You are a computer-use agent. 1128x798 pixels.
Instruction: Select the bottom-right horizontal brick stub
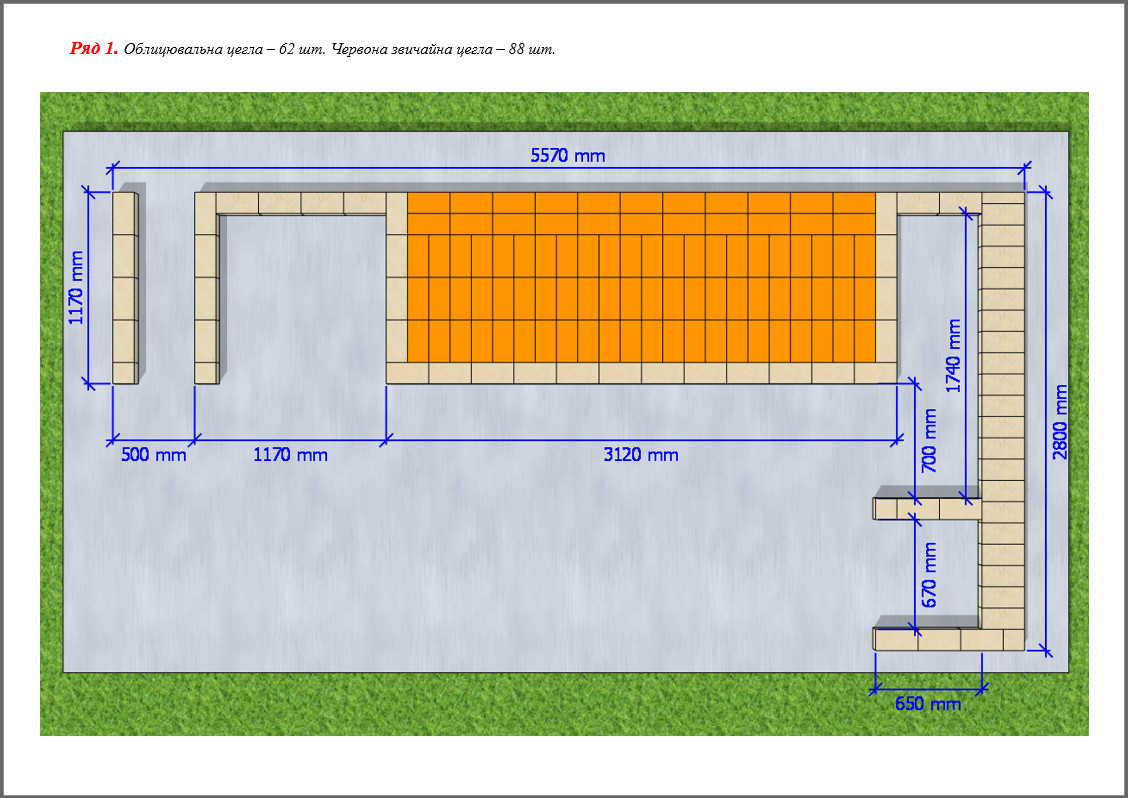pyautogui.click(x=926, y=638)
